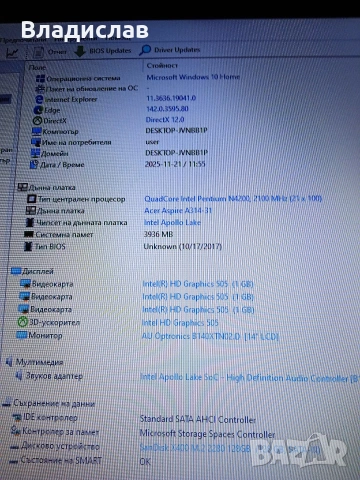Open the Acer Aspire A314-31 link
The width and height of the screenshot is (360, 480).
click(x=178, y=211)
